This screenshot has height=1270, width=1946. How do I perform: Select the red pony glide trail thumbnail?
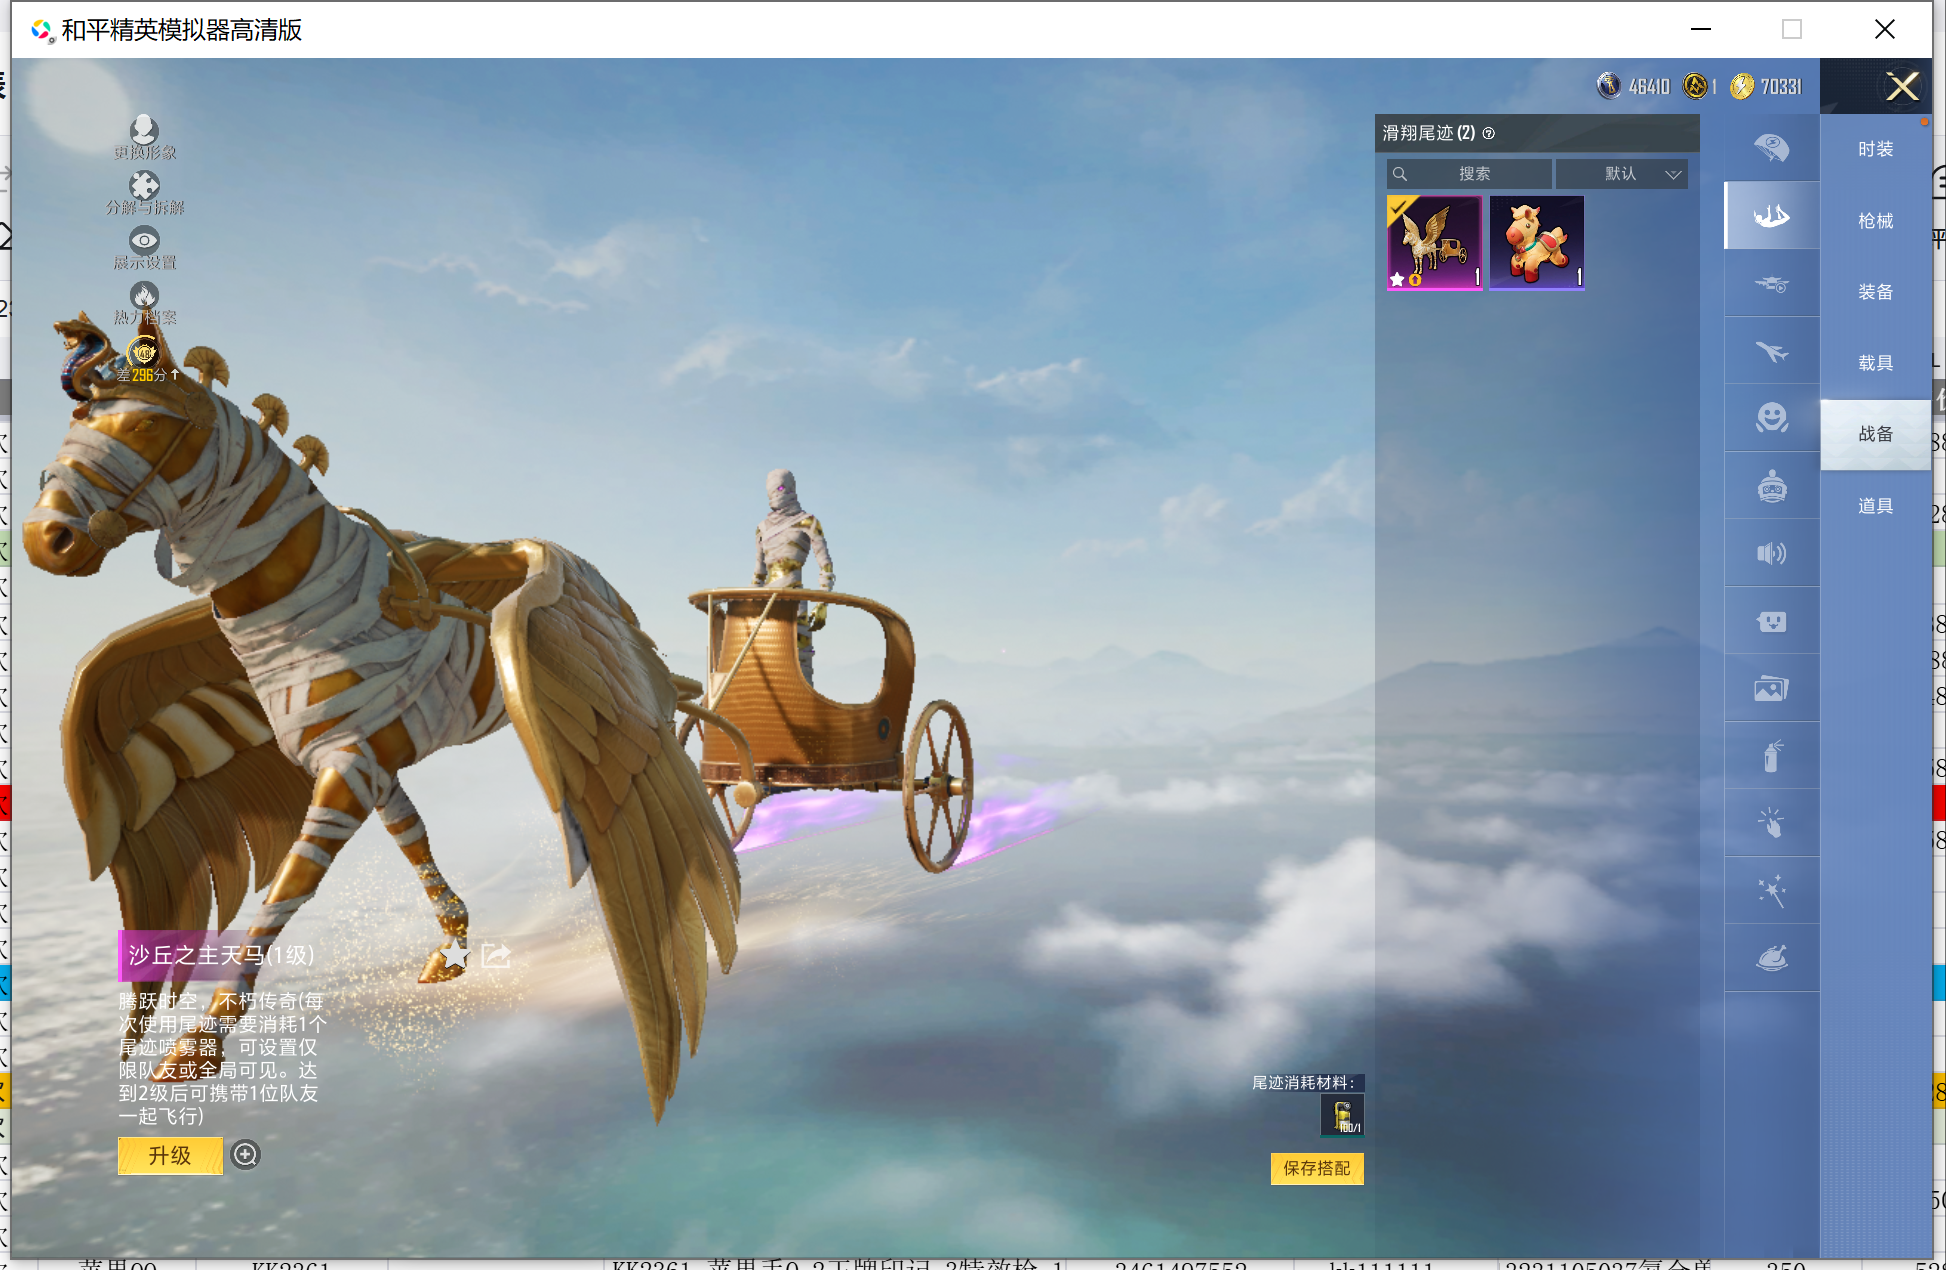tap(1536, 242)
